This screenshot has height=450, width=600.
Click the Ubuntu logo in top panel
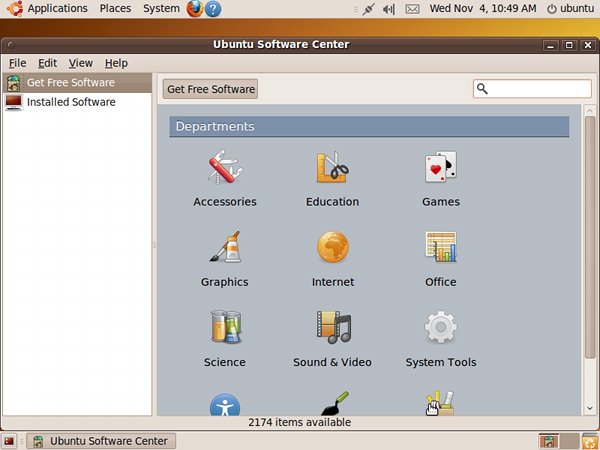(15, 8)
